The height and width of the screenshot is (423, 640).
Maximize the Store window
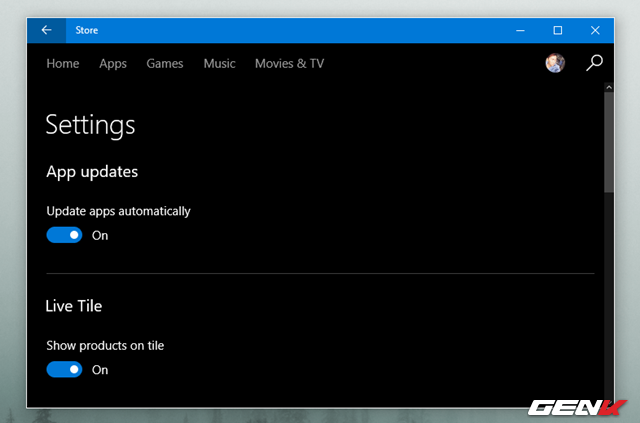tap(558, 30)
